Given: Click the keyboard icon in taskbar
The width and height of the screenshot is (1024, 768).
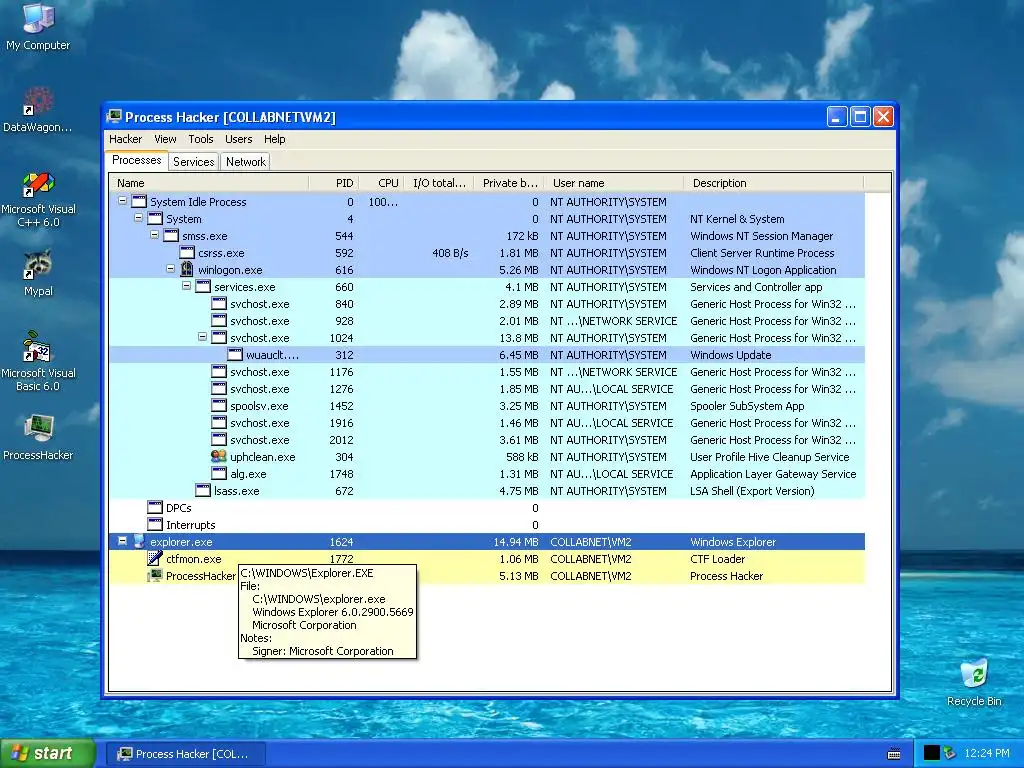Looking at the screenshot, I should pos(894,754).
